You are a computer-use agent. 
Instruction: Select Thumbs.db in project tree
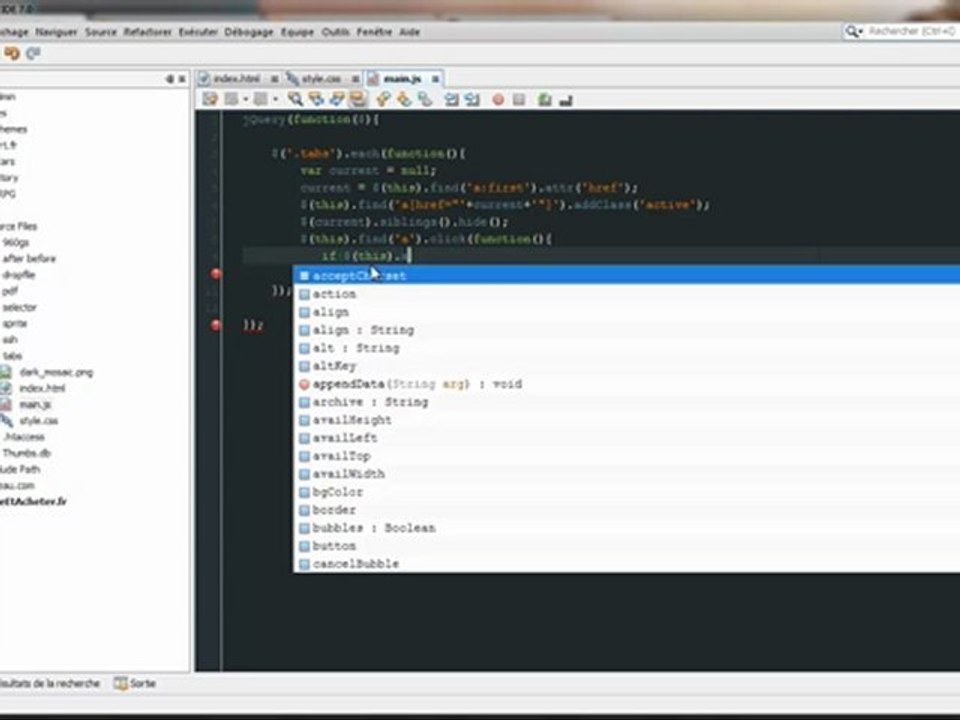tap(26, 453)
